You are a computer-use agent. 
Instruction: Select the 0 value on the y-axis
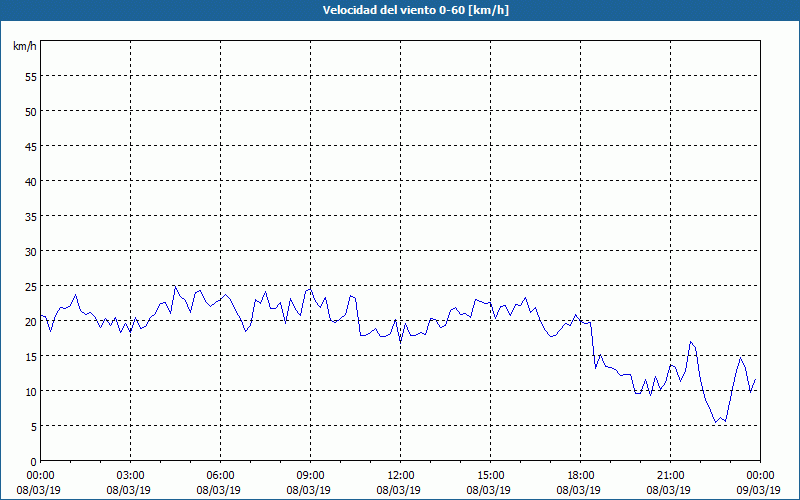(x=34, y=462)
